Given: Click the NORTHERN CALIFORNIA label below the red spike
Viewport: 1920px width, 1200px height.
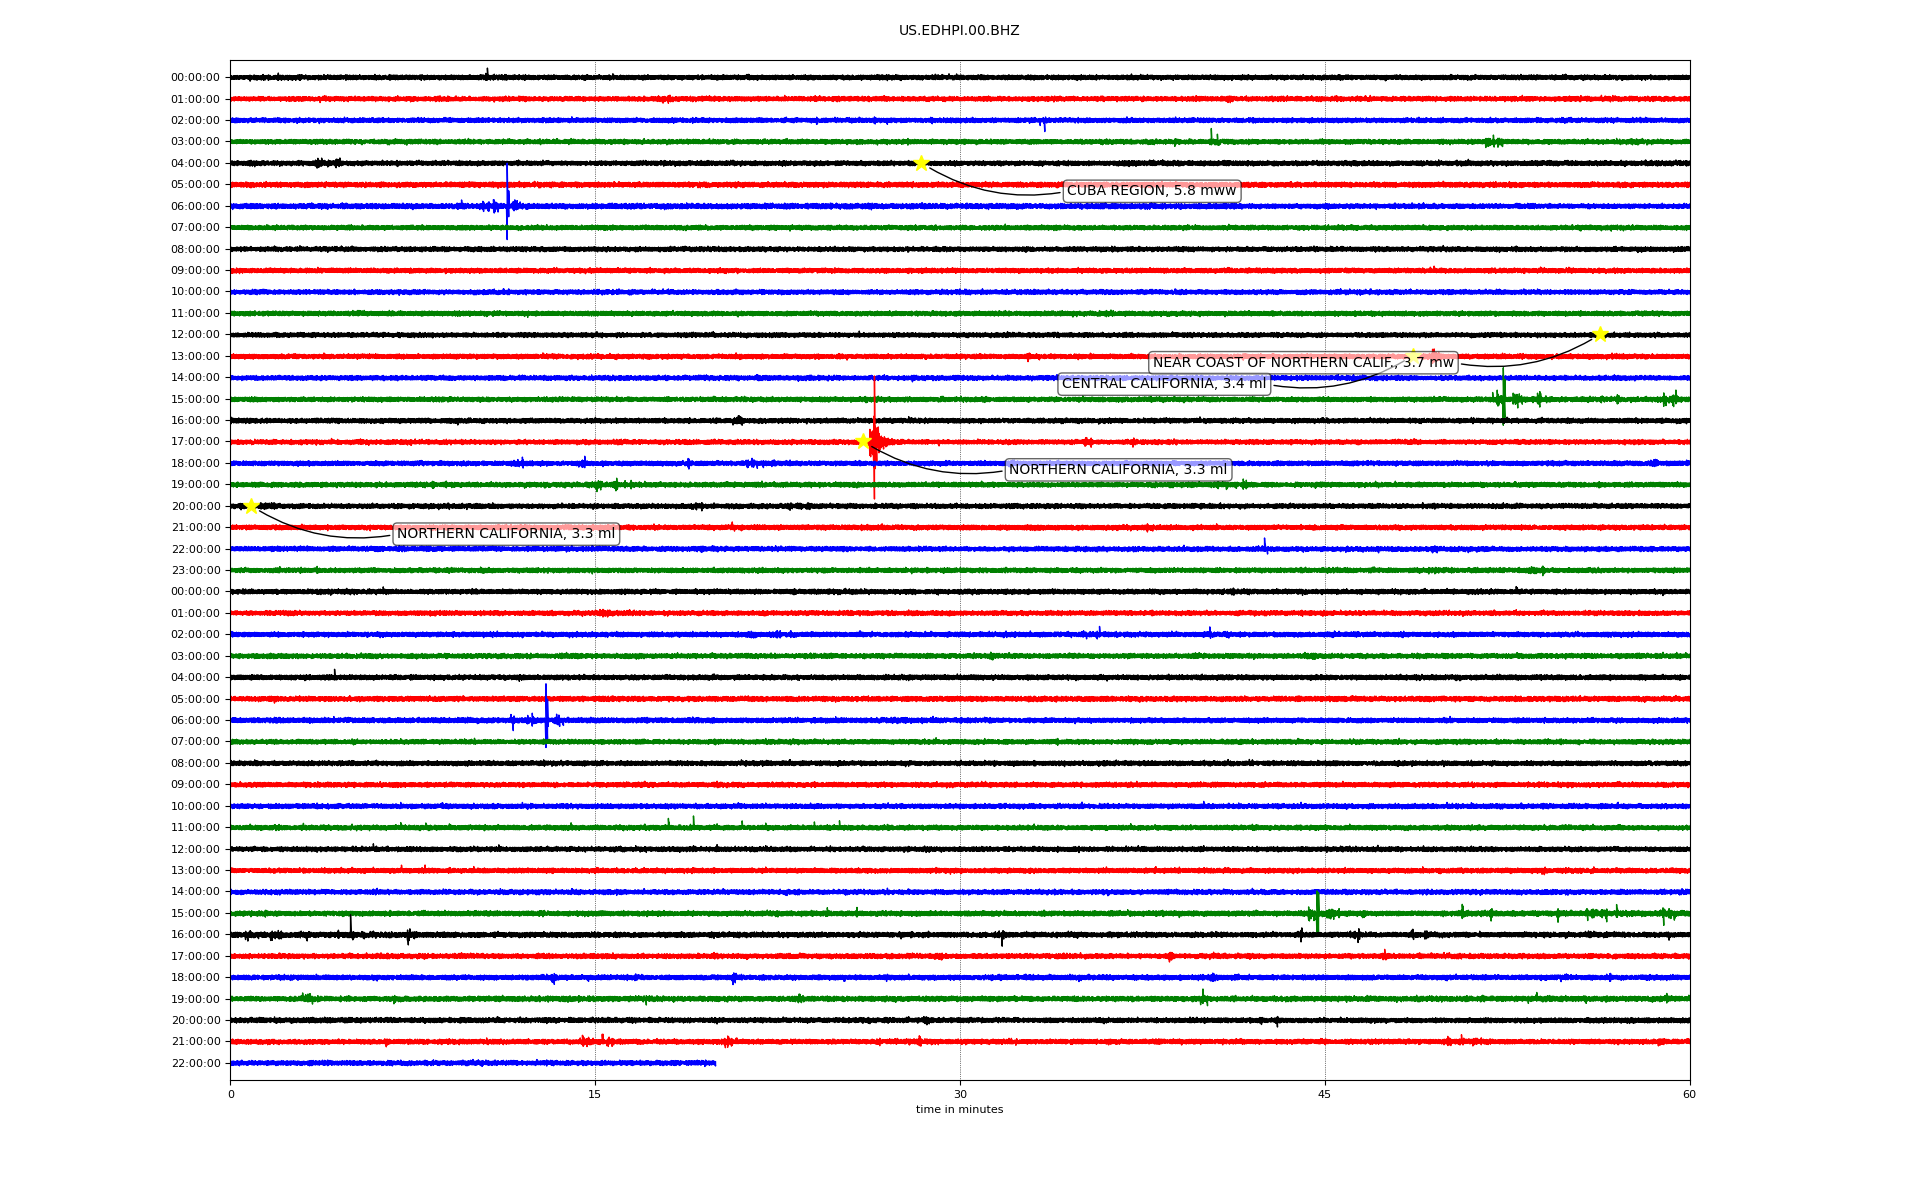Looking at the screenshot, I should coord(1117,470).
